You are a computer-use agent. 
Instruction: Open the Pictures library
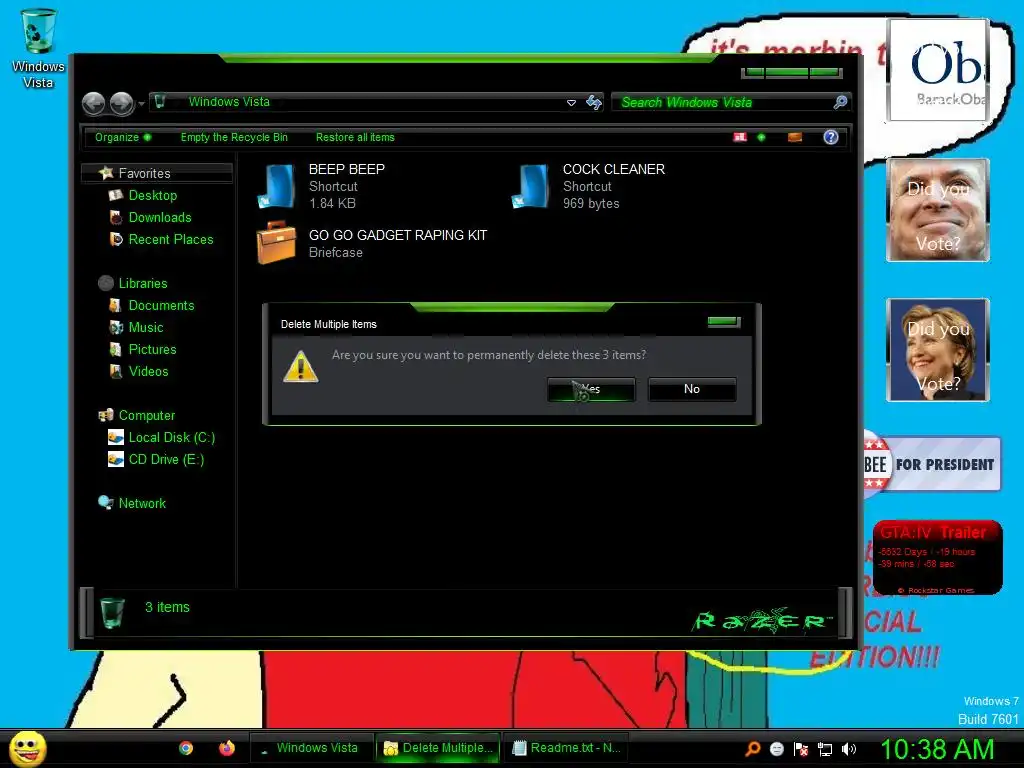coord(152,349)
